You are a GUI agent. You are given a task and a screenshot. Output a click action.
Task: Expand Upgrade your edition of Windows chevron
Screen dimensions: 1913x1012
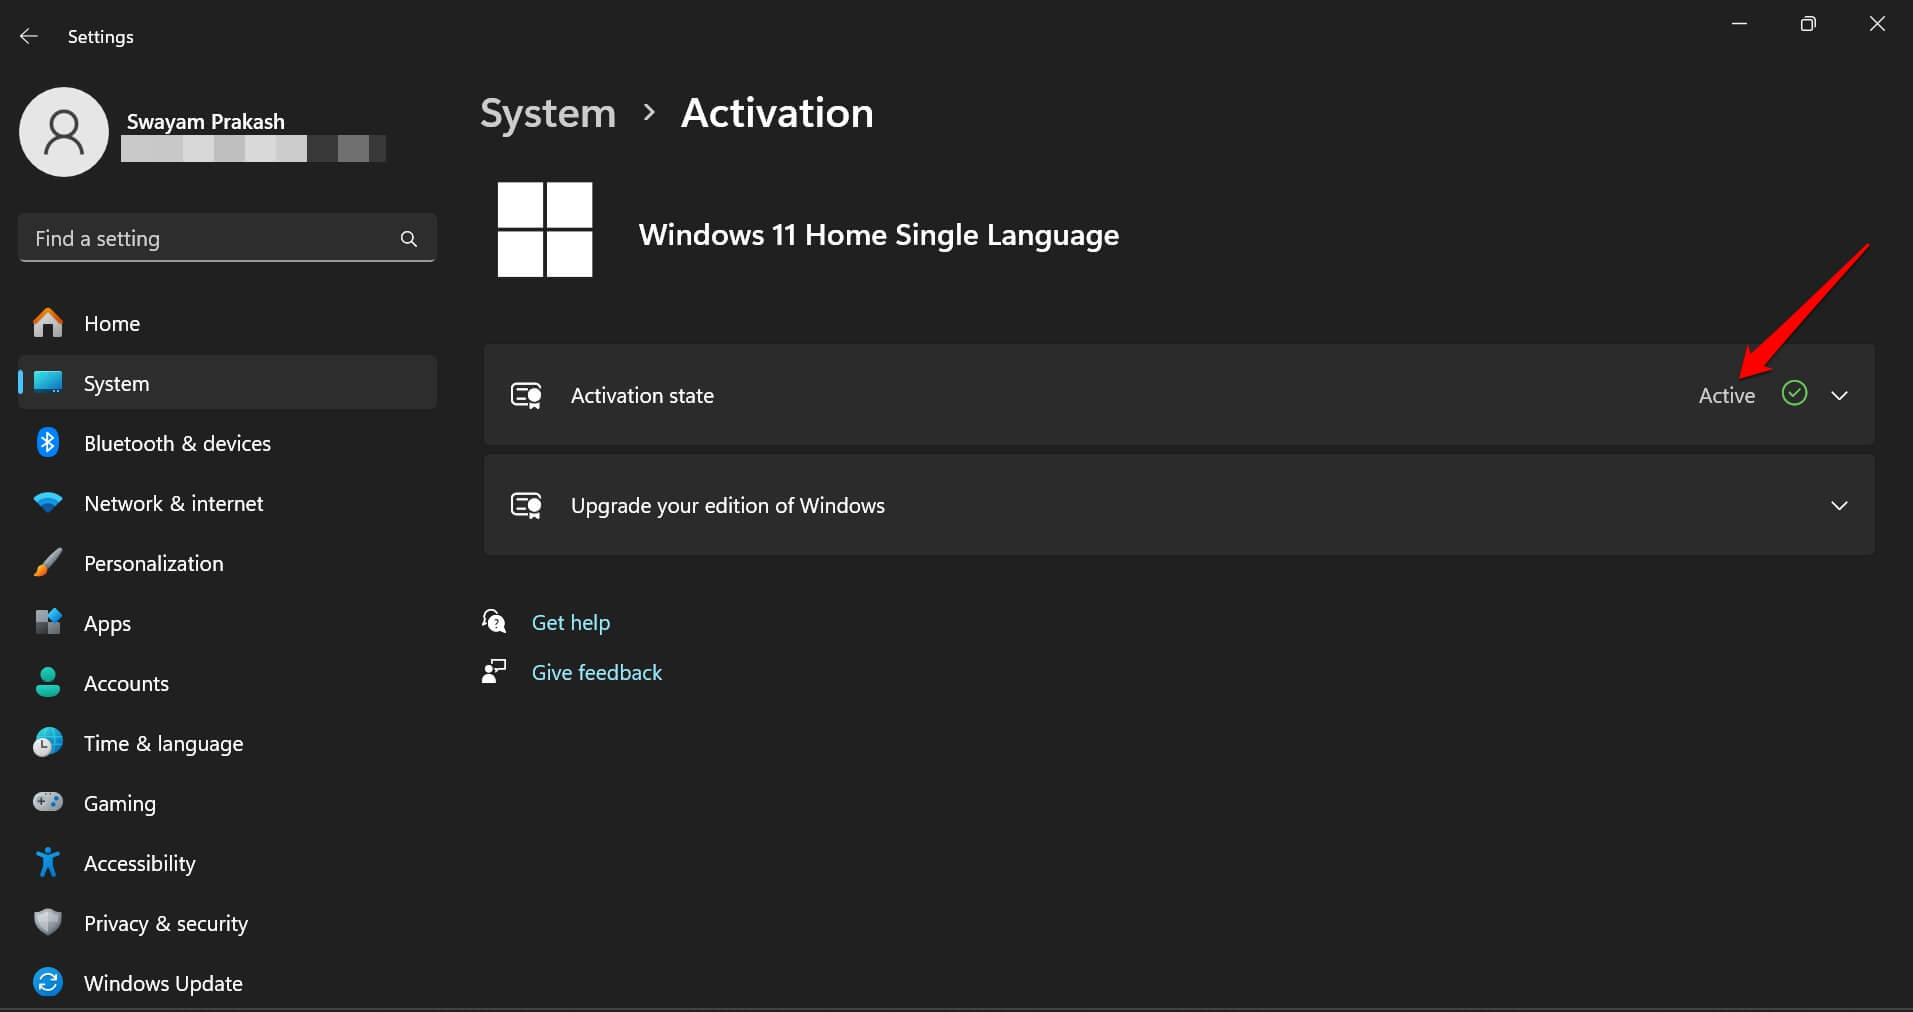tap(1839, 506)
